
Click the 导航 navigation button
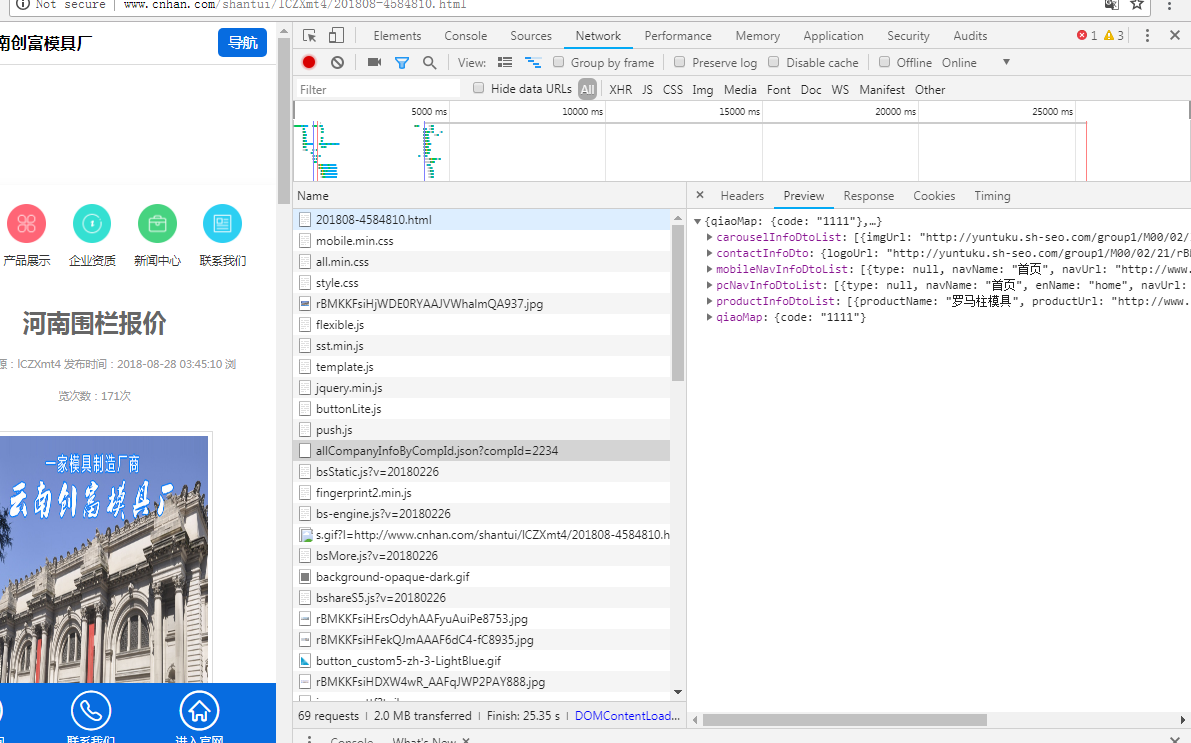242,43
